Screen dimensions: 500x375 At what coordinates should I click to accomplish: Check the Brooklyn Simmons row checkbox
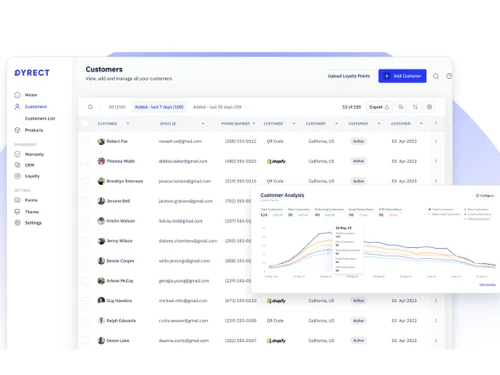[85, 181]
